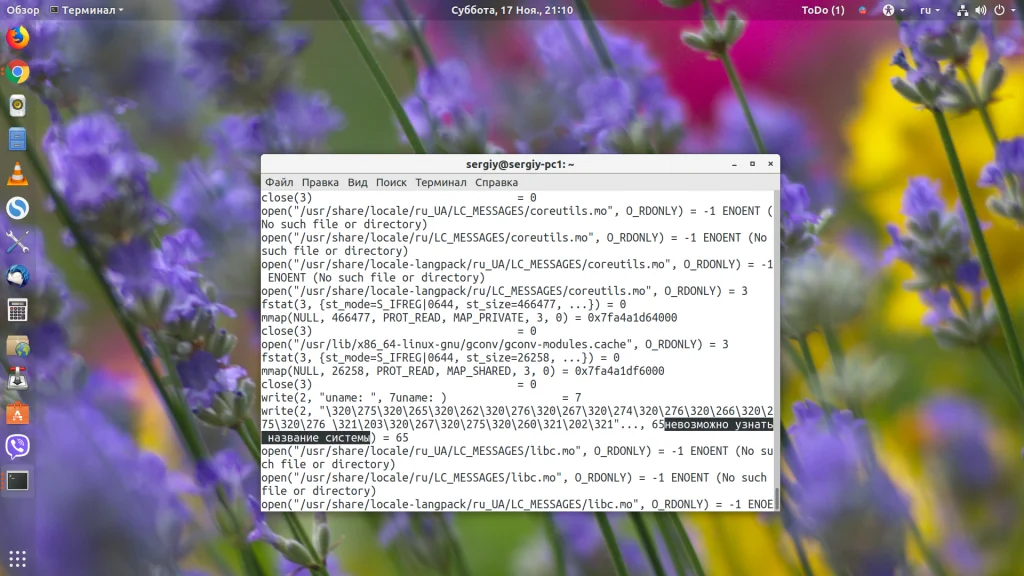Click the small blue-red tray indicator icon
This screenshot has width=1024, height=576.
(863, 10)
